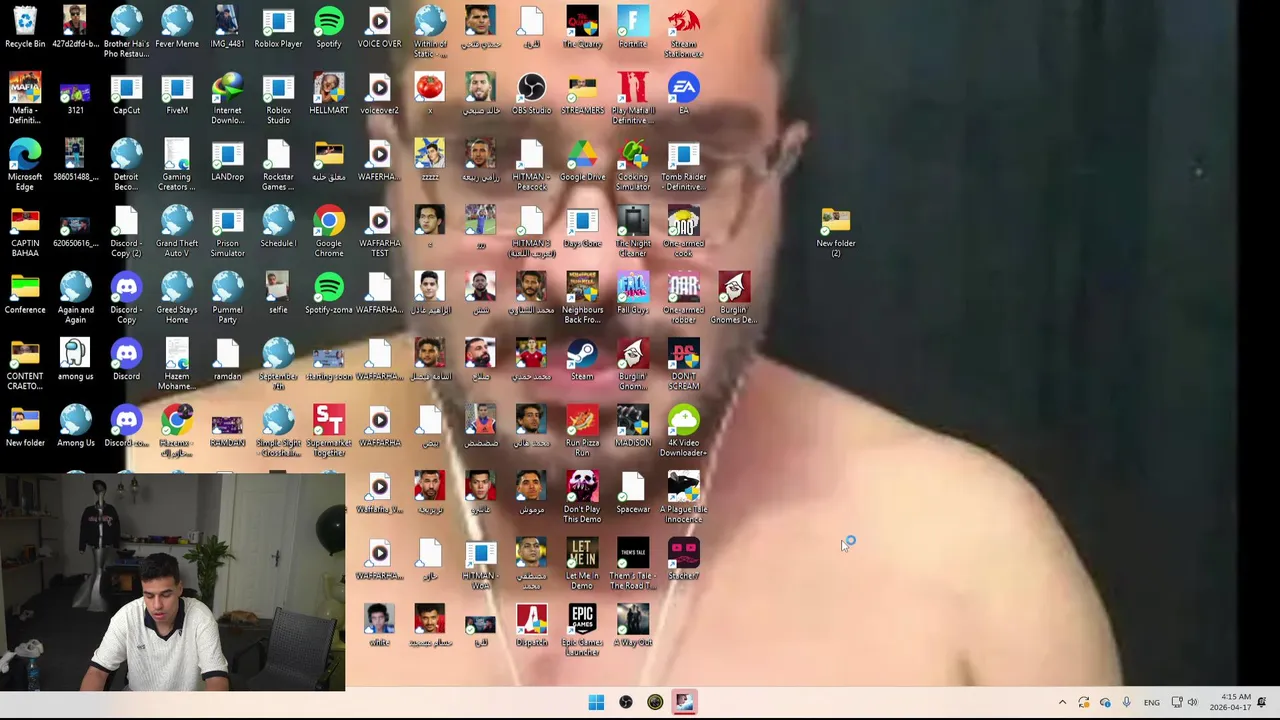Open the volume speaker tray icon

click(1192, 702)
